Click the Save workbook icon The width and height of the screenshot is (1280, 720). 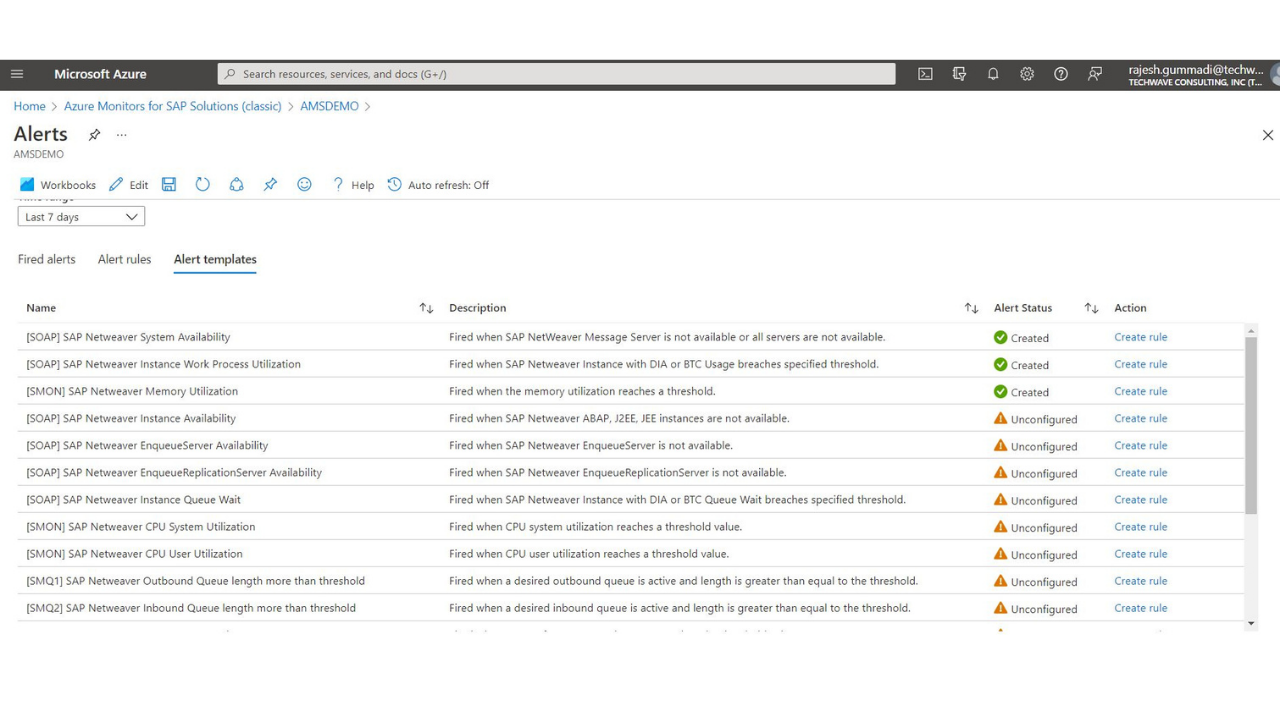click(x=169, y=184)
